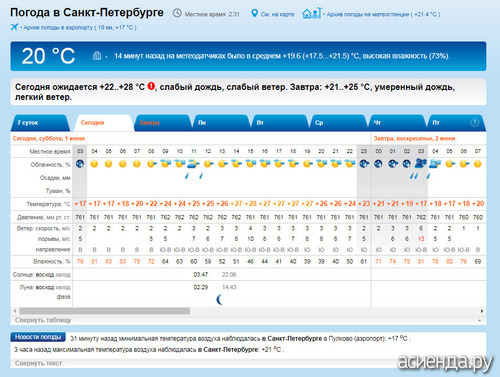Viewport: 500px width, 377px height.
Task: Click the airplane icon for airport archive
Action: [x=14, y=27]
